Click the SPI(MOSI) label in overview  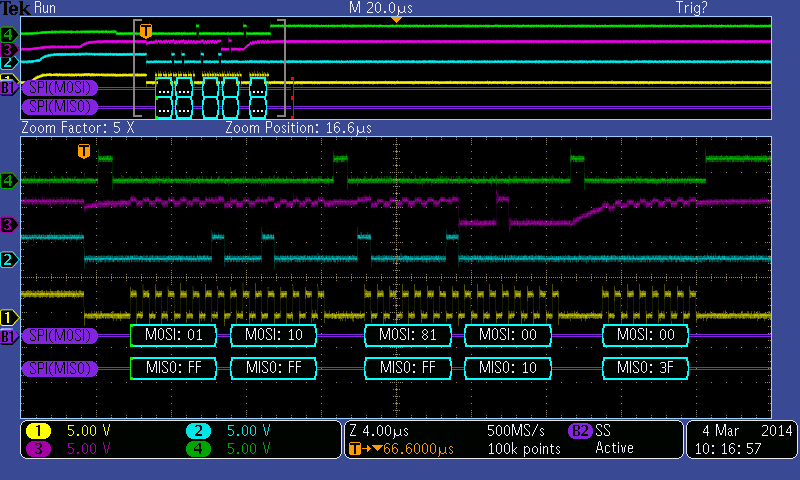(60, 88)
